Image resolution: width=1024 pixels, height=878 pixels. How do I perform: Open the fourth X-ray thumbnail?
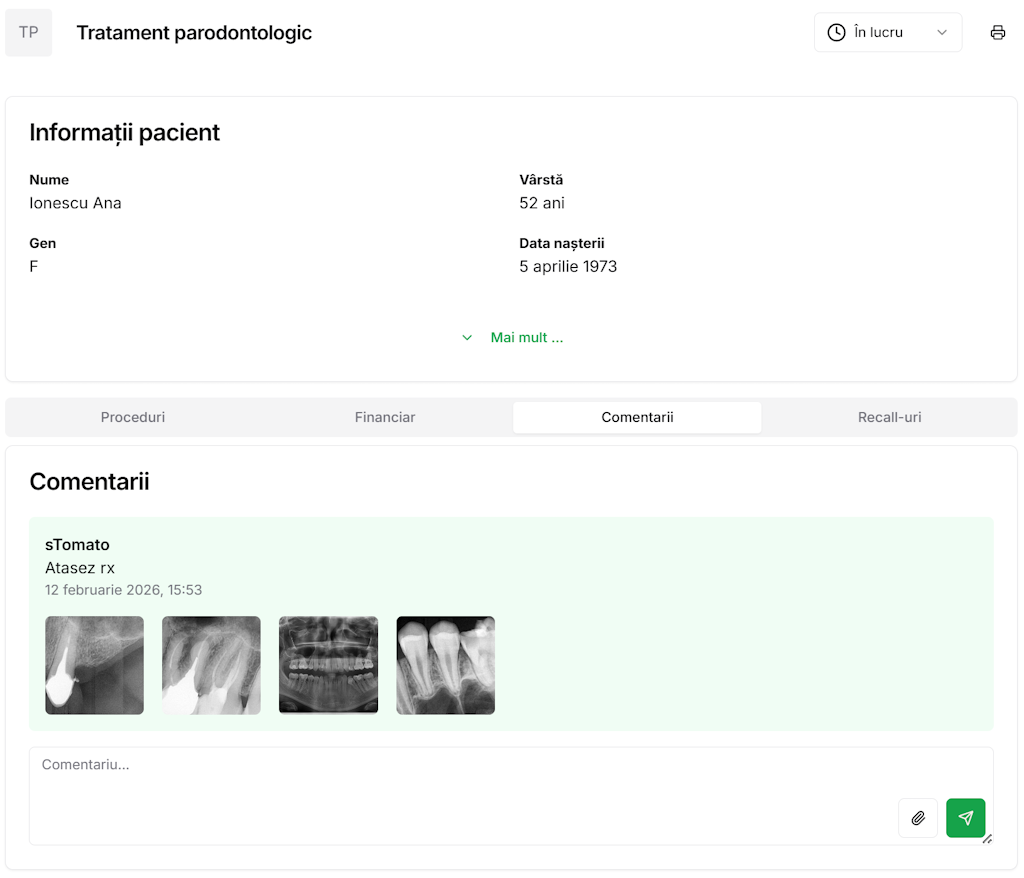point(445,665)
